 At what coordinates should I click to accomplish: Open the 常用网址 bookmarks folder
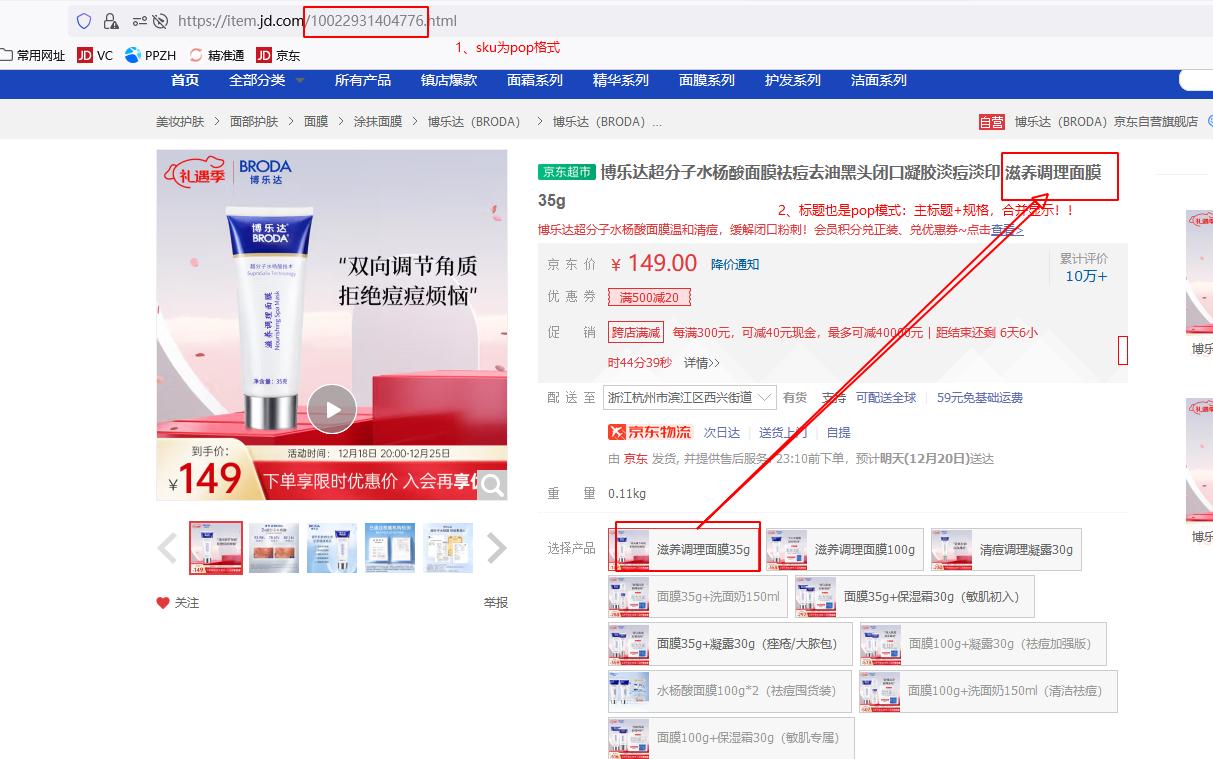click(33, 56)
